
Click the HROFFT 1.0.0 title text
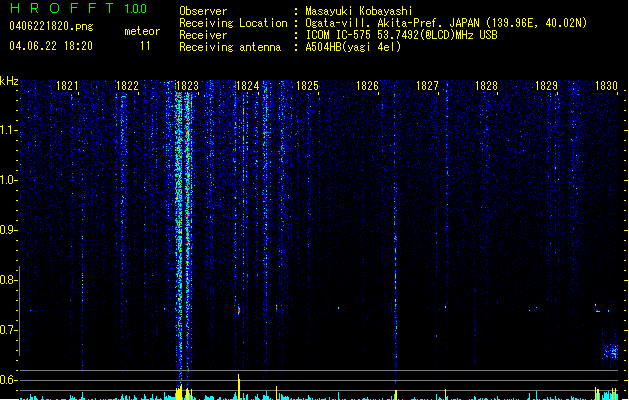78,8
